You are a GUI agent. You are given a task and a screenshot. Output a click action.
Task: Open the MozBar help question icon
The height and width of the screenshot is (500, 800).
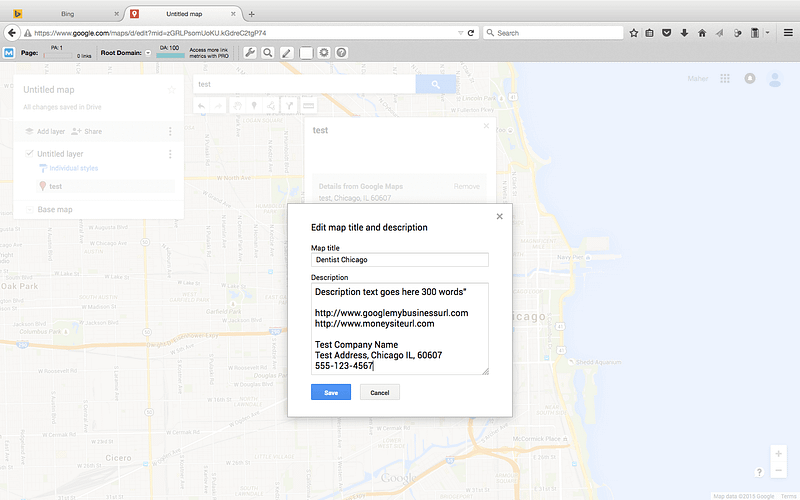342,53
